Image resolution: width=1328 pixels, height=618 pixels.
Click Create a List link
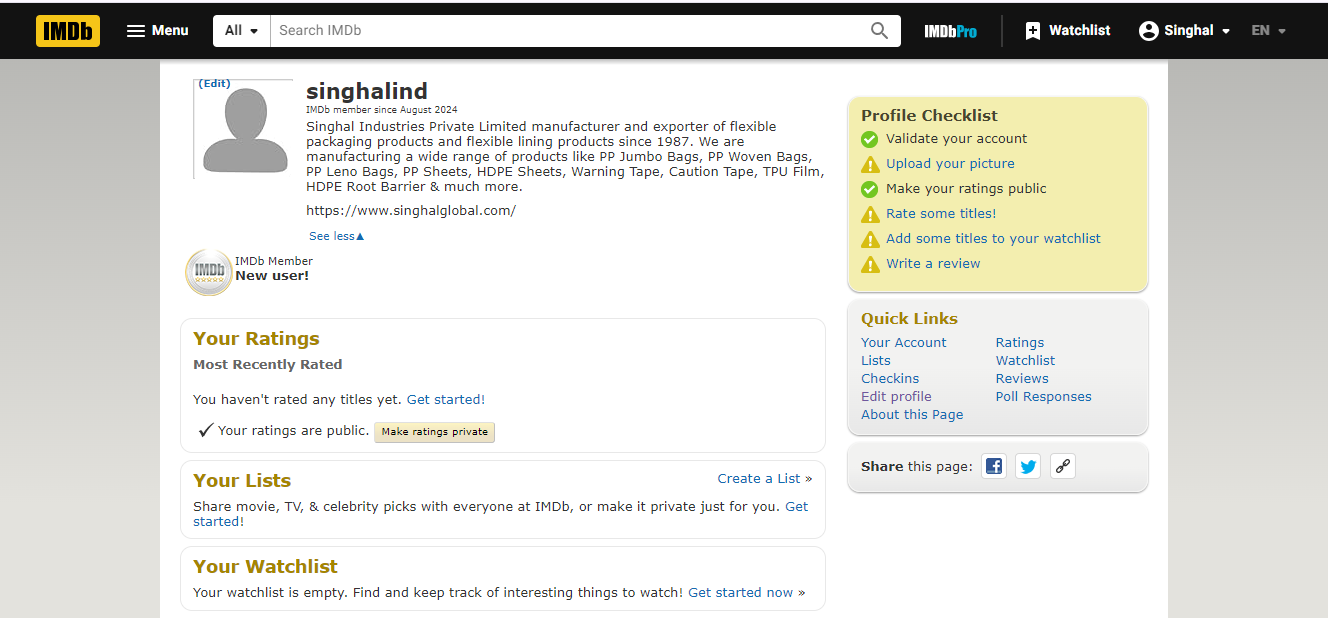click(759, 478)
